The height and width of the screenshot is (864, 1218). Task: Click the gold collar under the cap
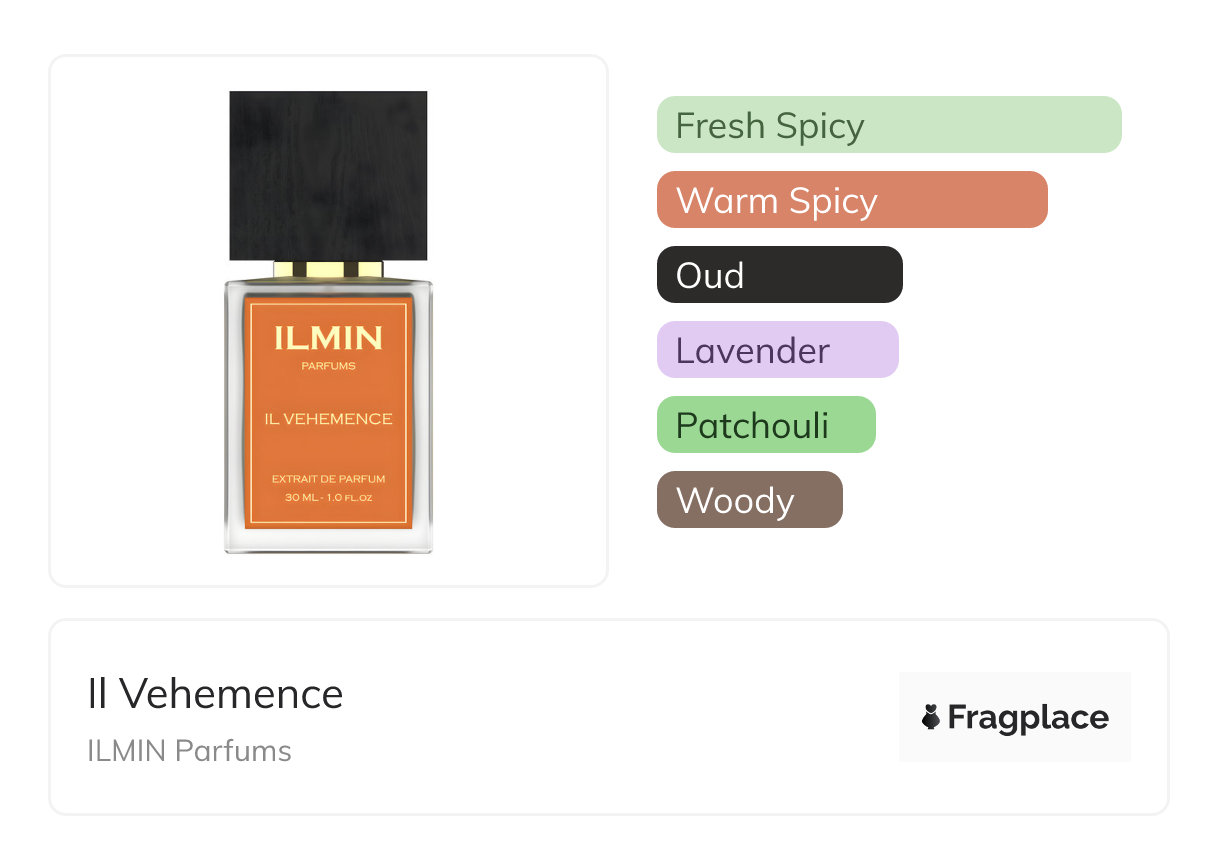point(328,269)
